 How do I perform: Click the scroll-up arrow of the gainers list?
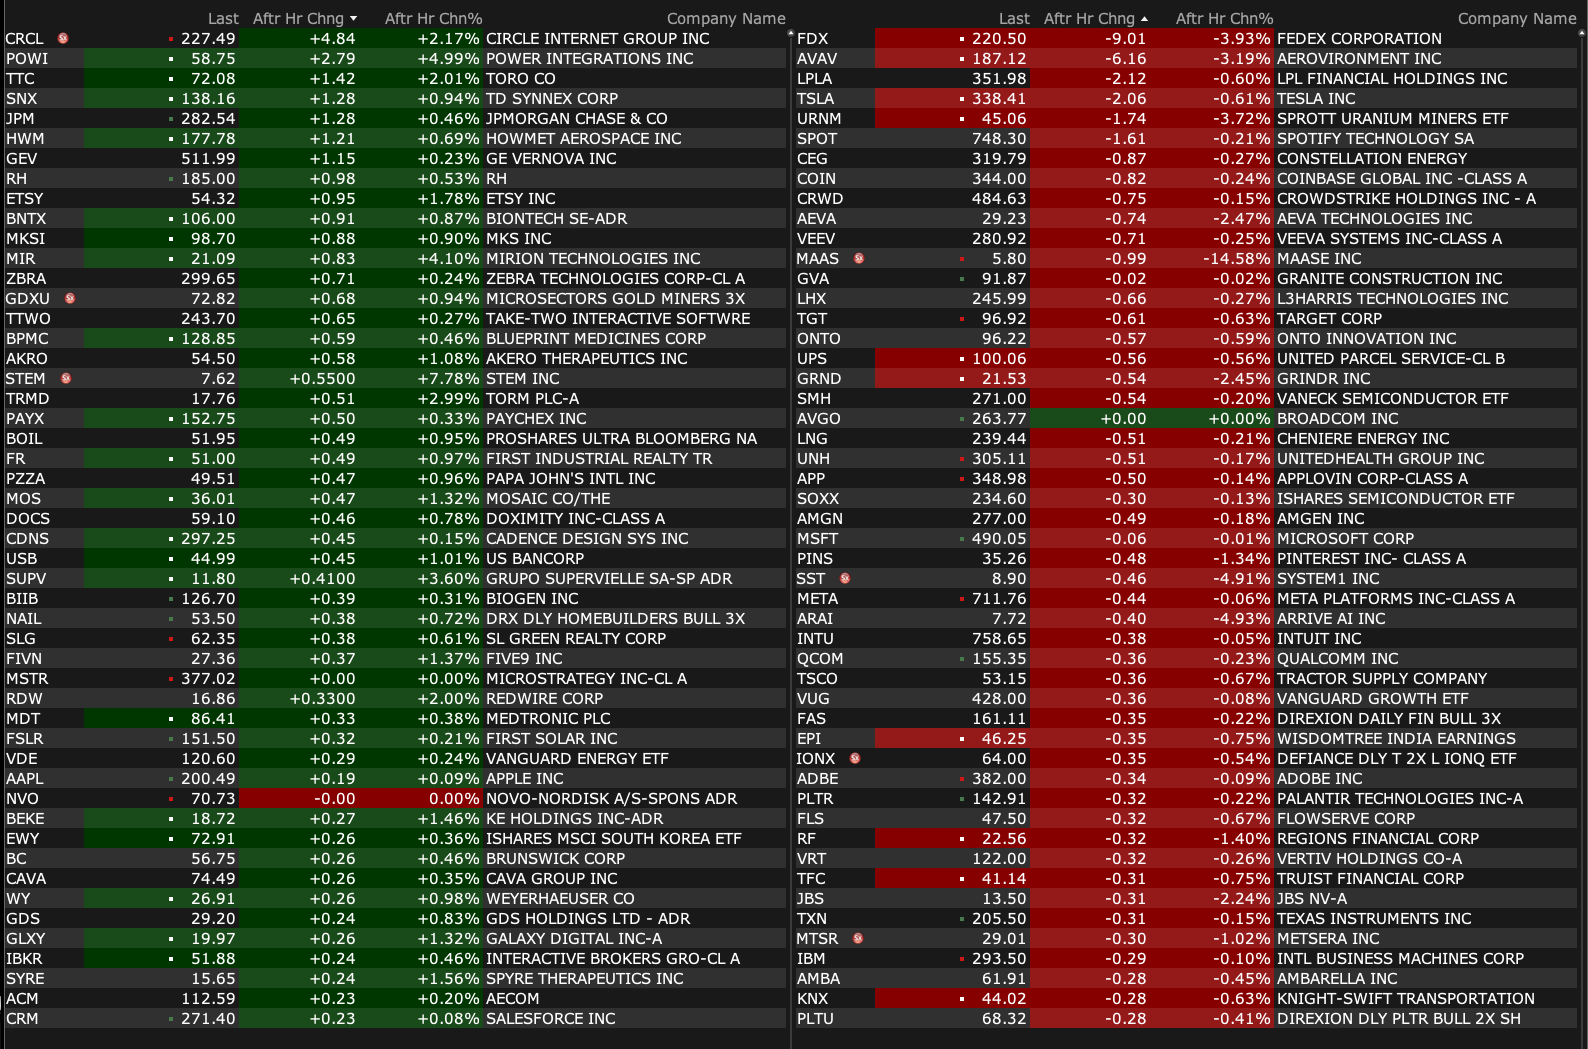(790, 34)
